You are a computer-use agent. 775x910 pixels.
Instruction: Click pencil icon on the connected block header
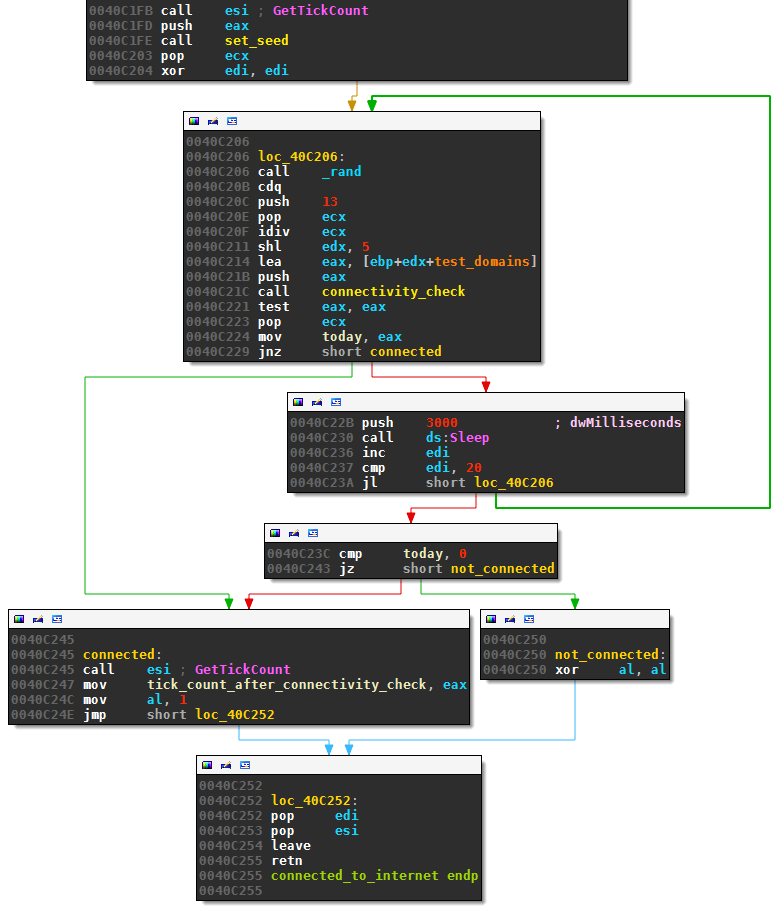click(x=38, y=619)
